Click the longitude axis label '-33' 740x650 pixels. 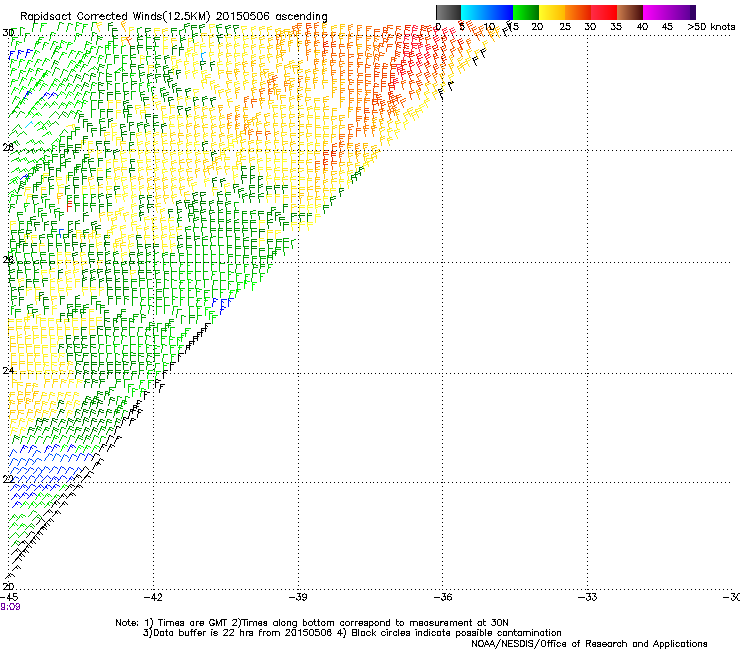(587, 597)
